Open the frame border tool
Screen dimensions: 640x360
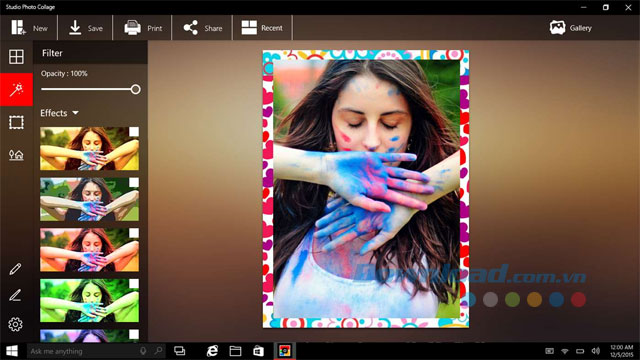tap(16, 122)
